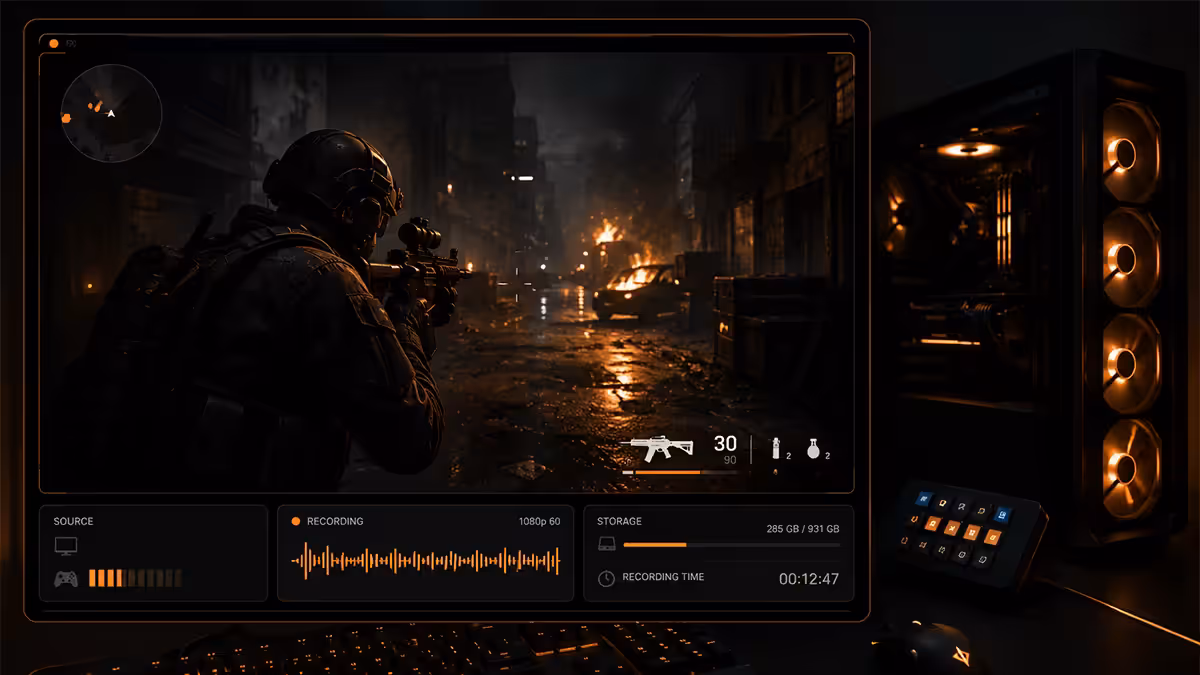The width and height of the screenshot is (1200, 675).
Task: Click the monitor icon under SOURCE
Action: (x=66, y=546)
